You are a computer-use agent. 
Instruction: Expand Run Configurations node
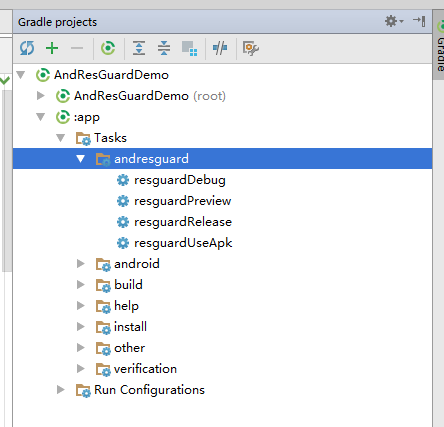(x=61, y=390)
